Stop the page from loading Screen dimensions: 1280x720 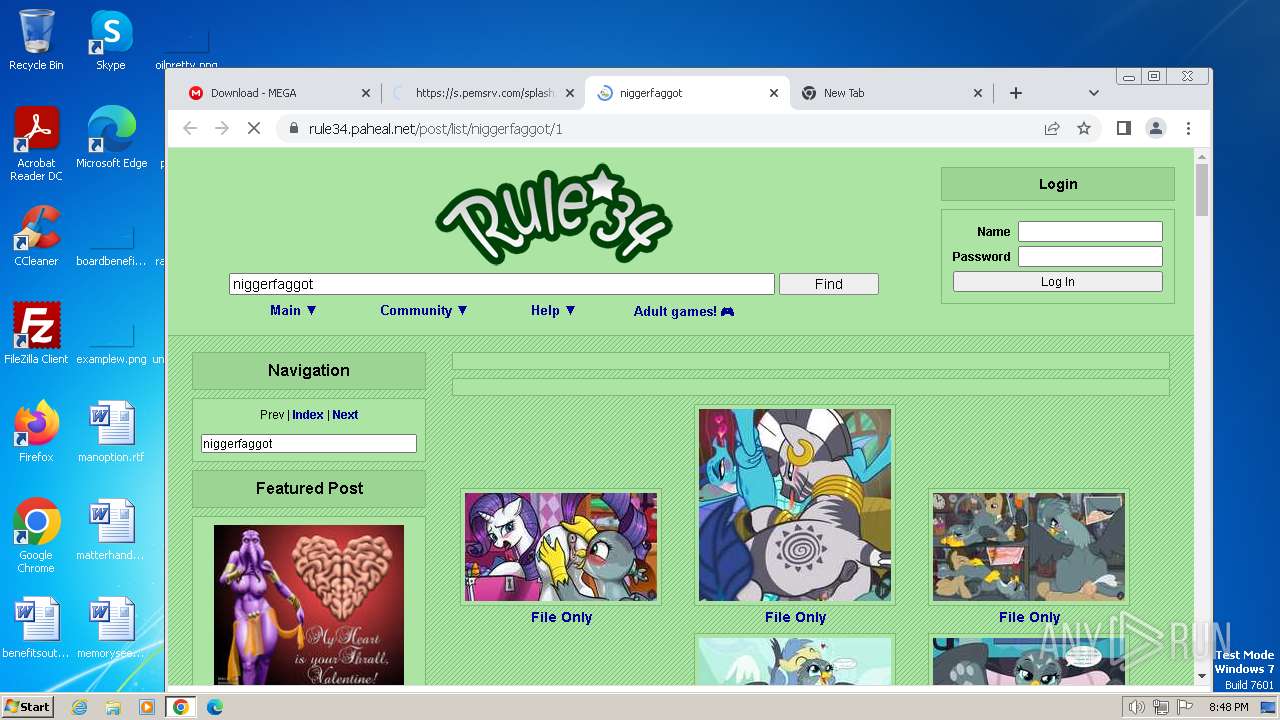253,128
